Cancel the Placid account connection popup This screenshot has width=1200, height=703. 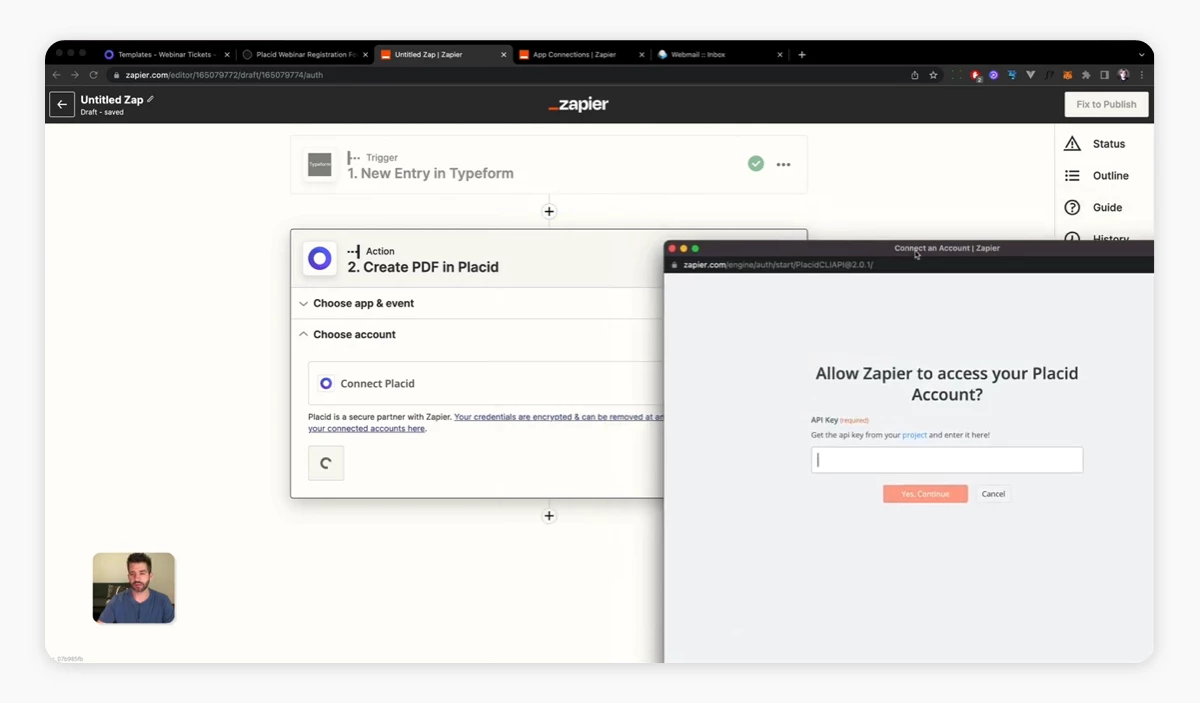(993, 494)
